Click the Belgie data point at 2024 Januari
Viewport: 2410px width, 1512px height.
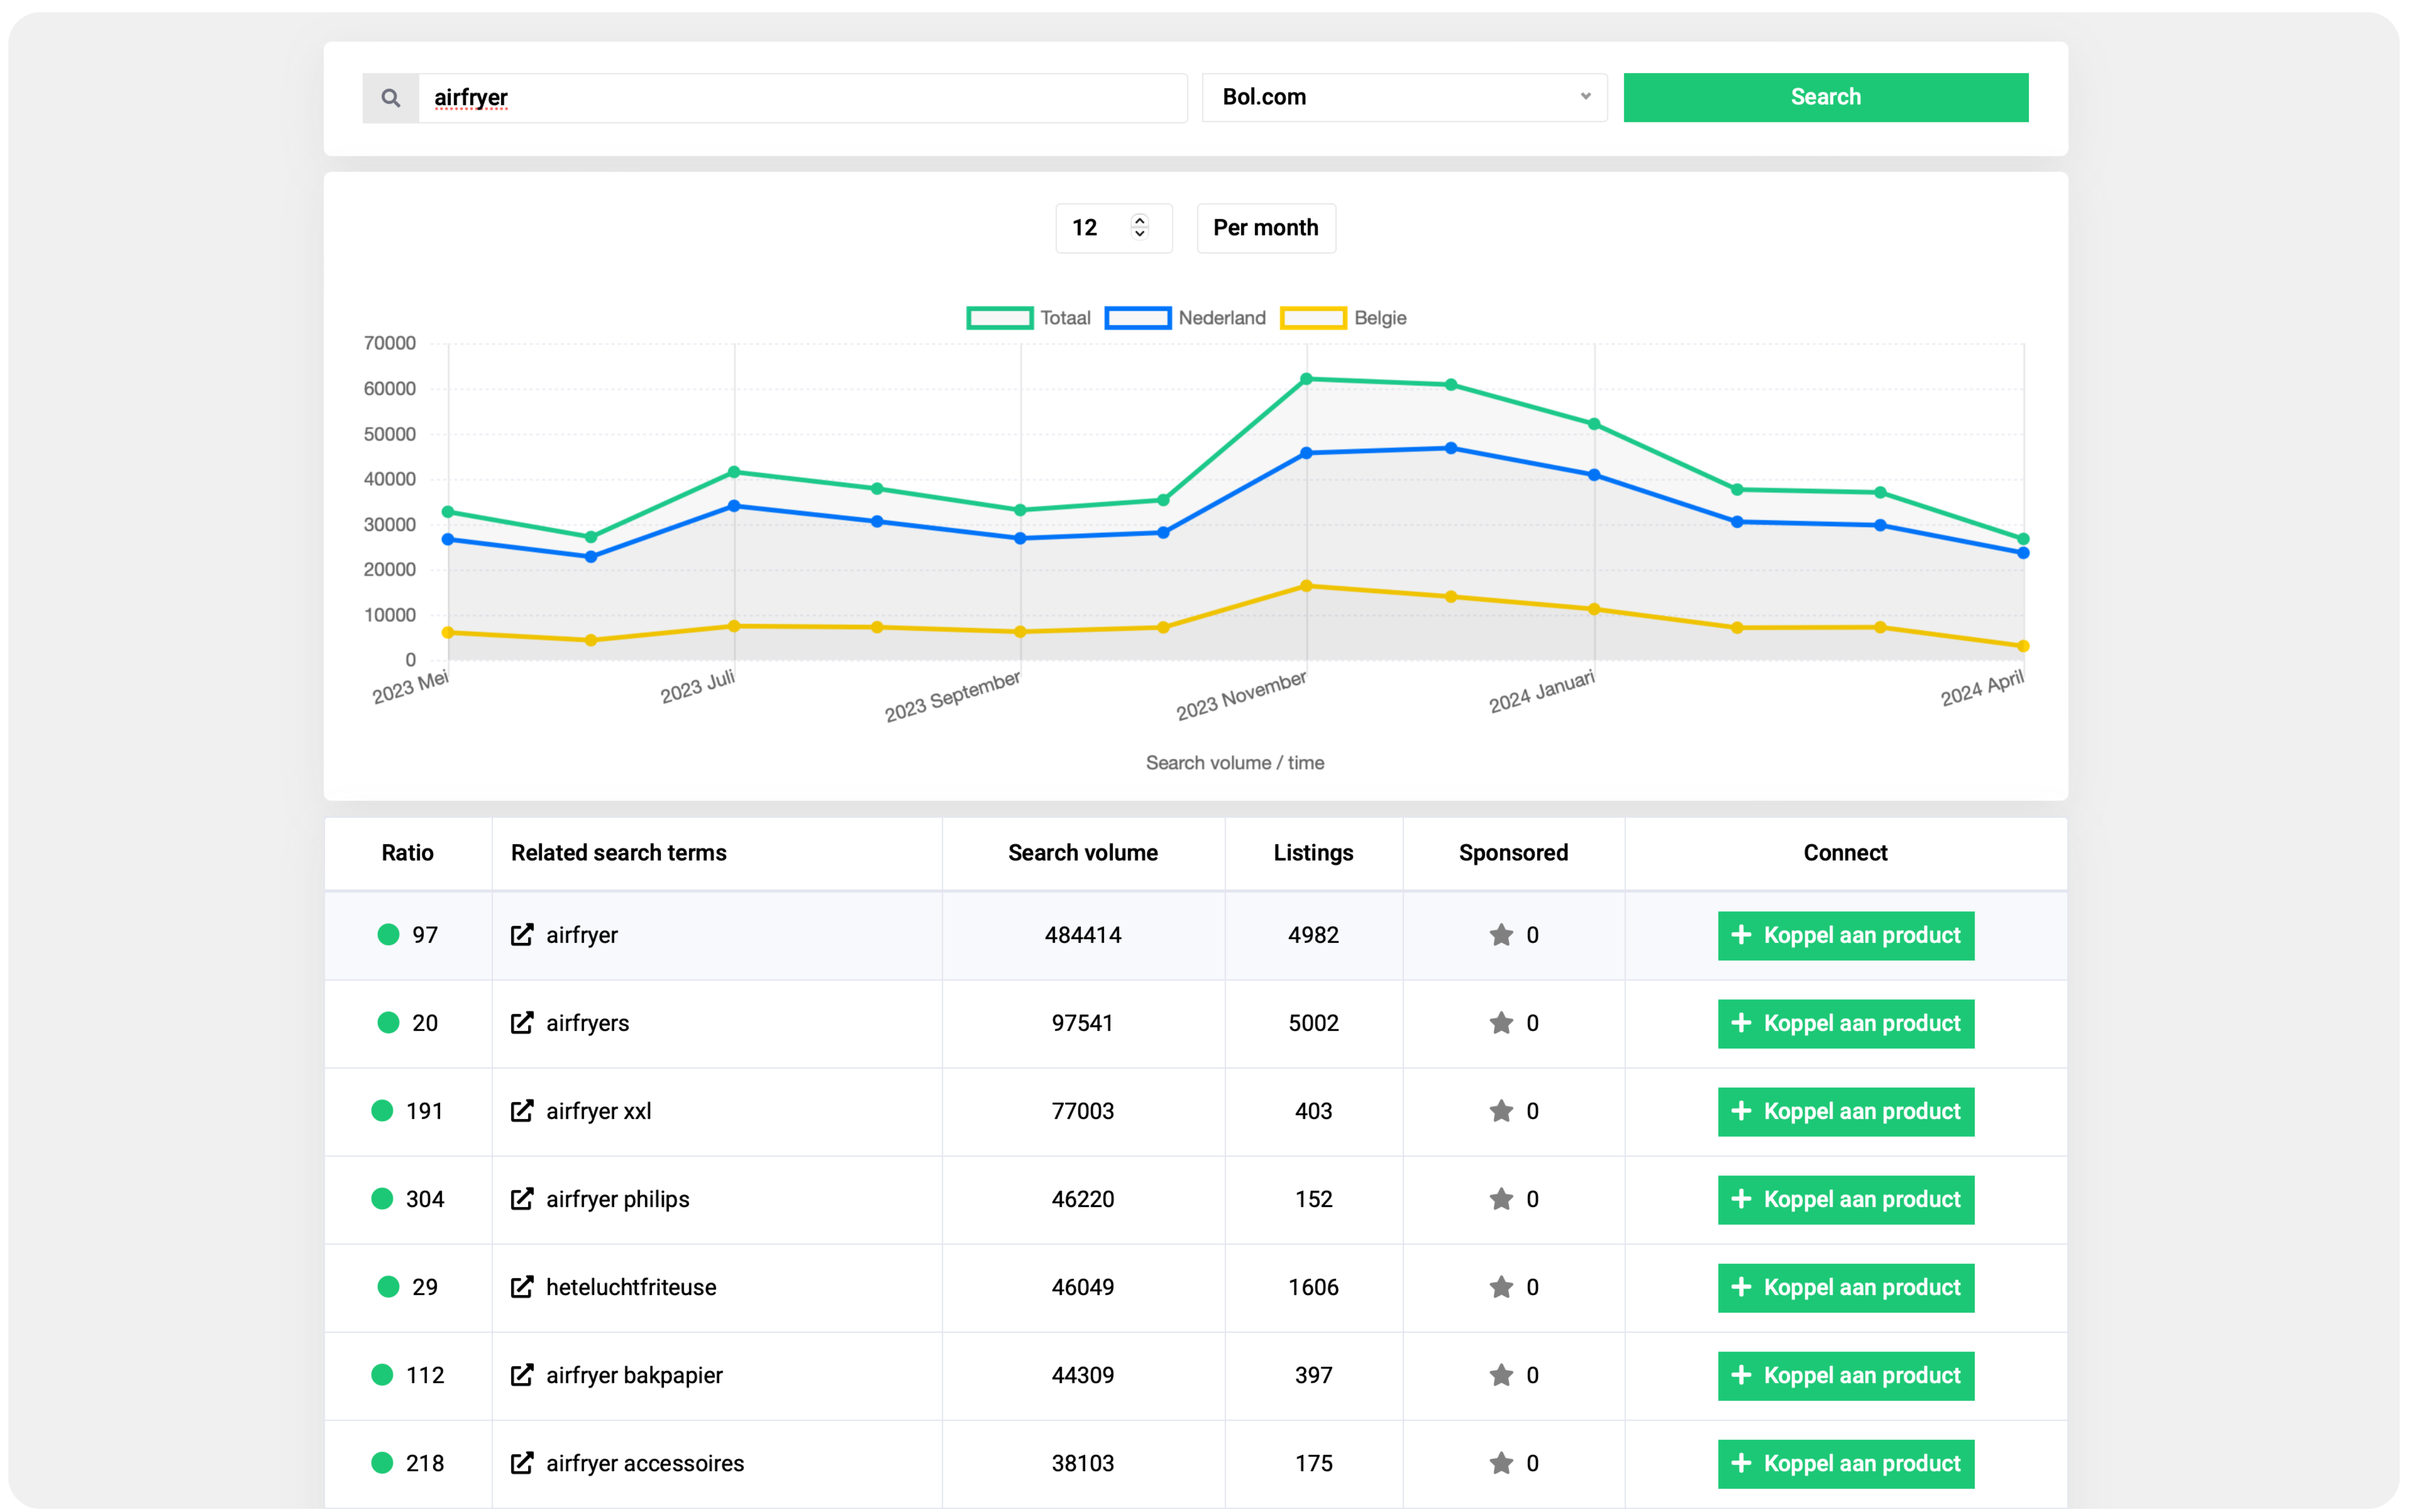[x=1594, y=609]
